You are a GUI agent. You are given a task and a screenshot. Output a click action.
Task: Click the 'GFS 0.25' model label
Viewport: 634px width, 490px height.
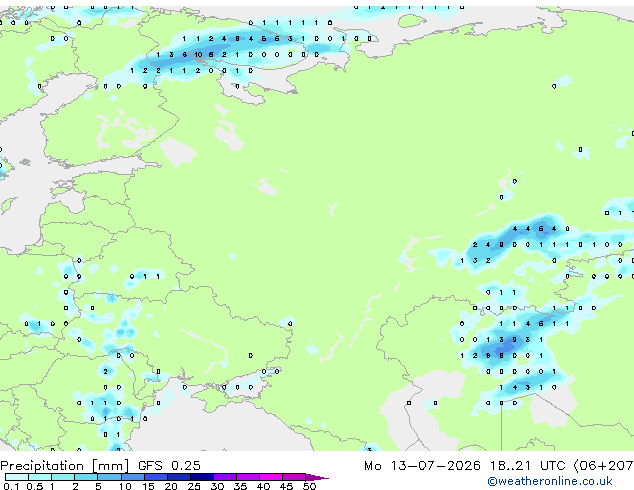click(x=169, y=466)
